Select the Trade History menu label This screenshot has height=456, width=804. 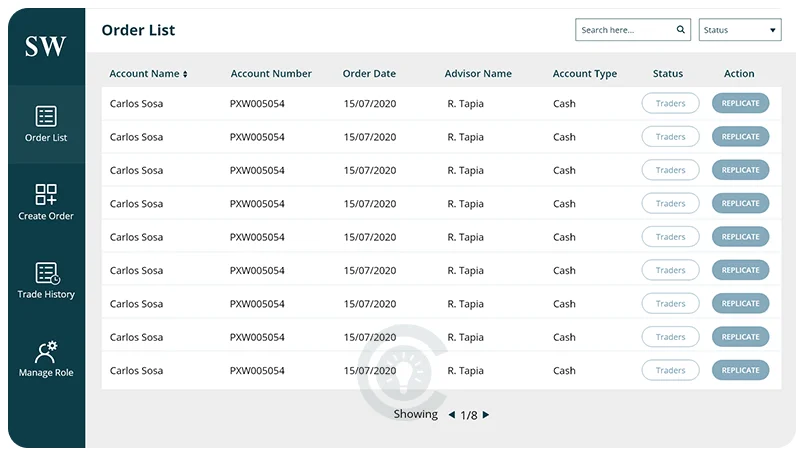(x=46, y=294)
